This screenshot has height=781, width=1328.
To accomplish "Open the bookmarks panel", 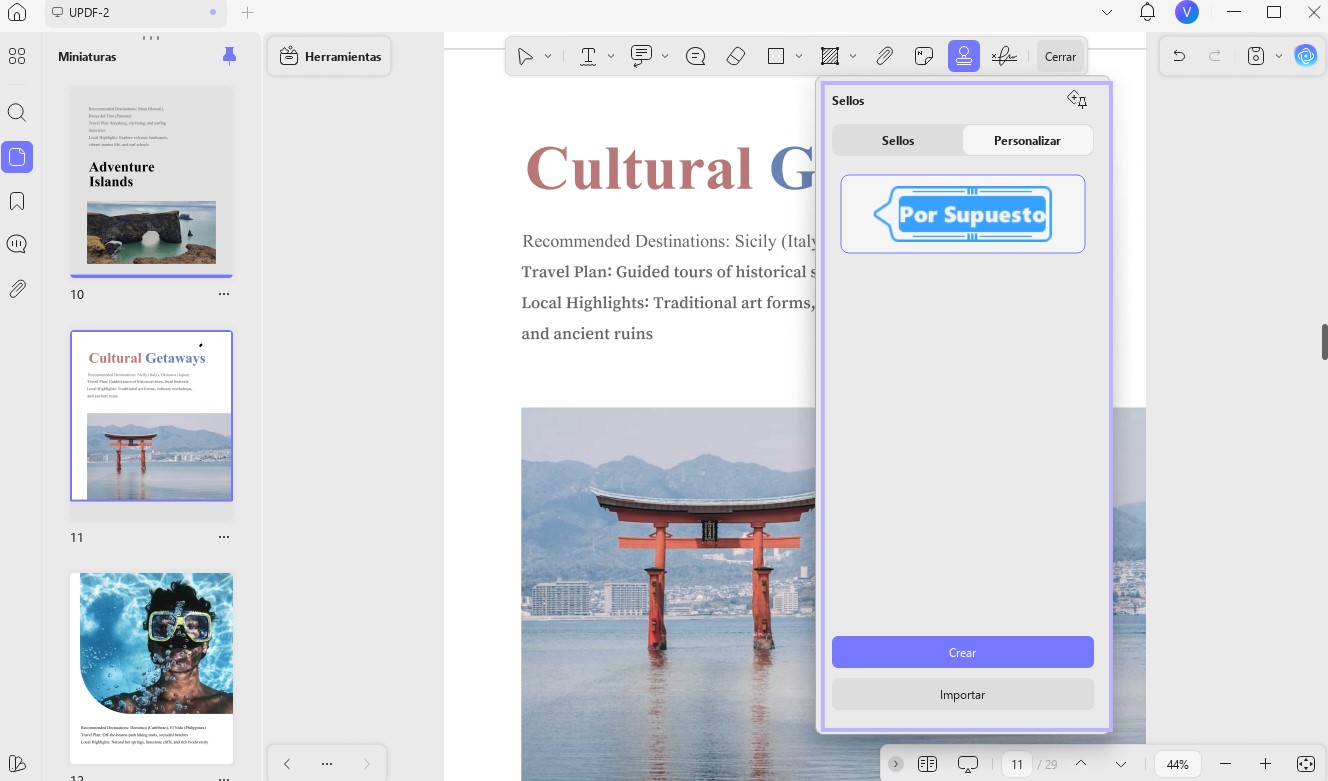I will click(x=16, y=201).
